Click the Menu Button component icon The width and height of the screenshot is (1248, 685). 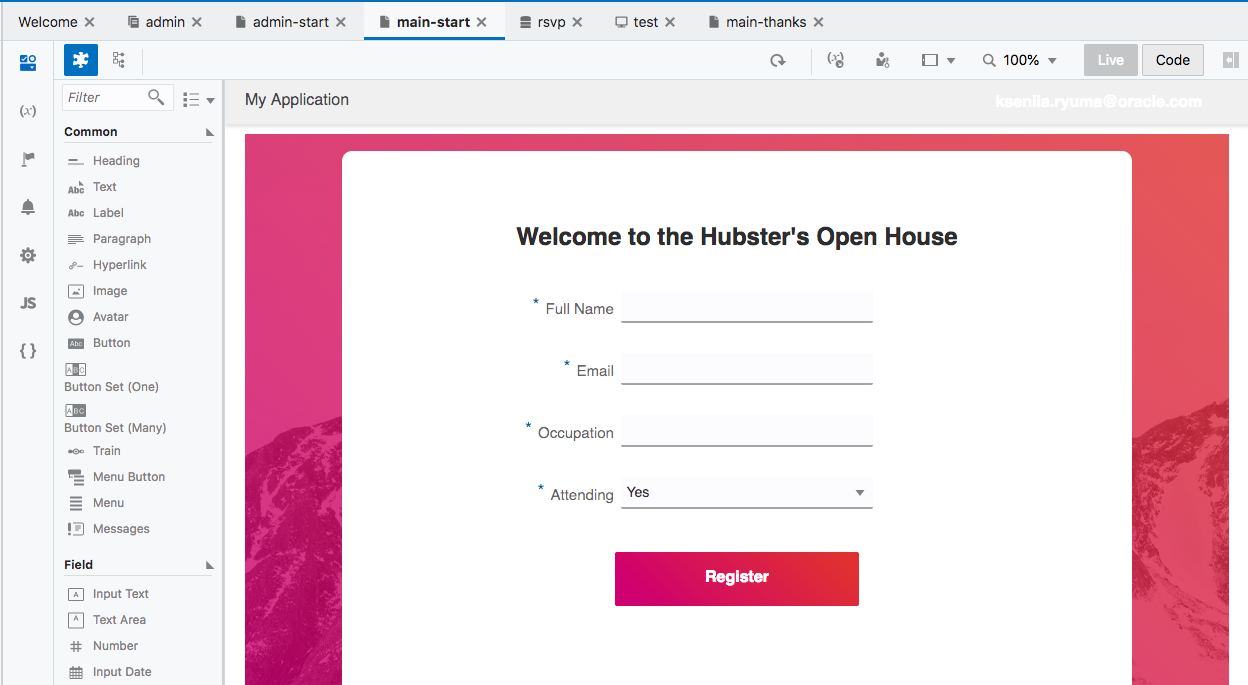(x=76, y=477)
